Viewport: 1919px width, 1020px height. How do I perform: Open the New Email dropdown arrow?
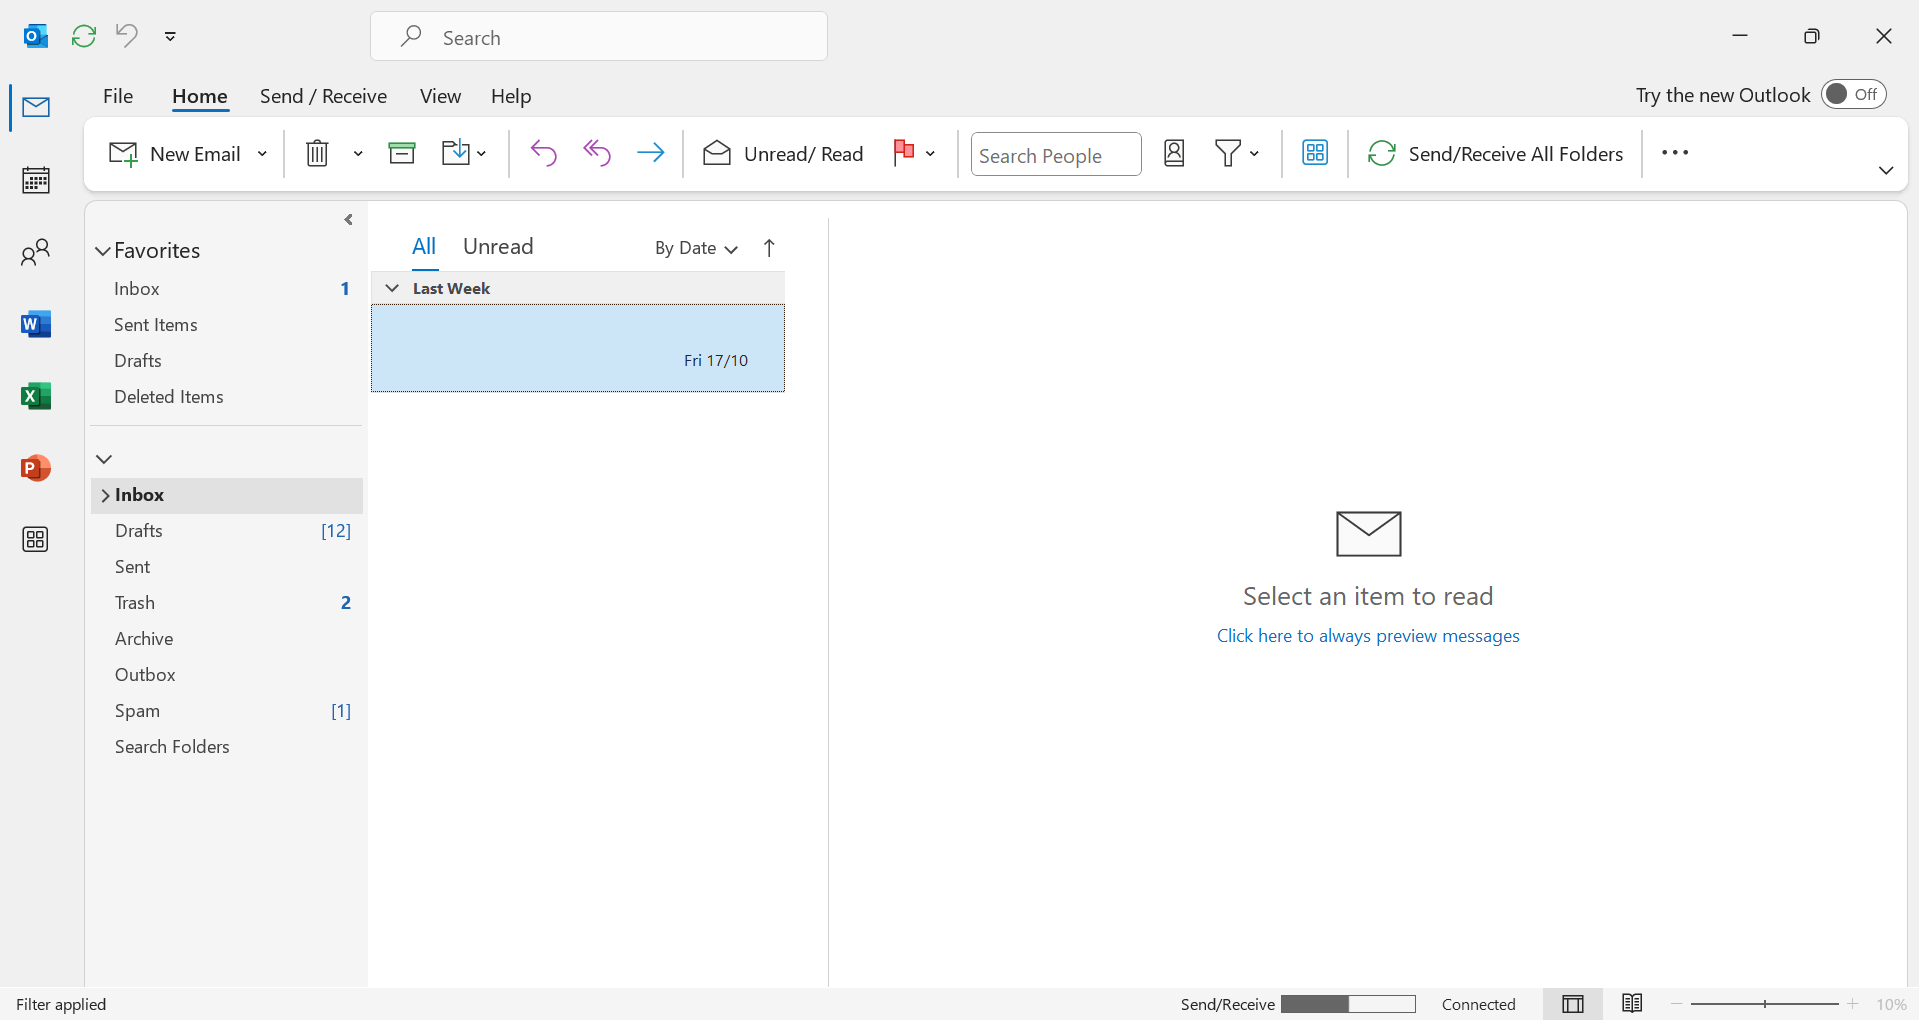pos(263,154)
